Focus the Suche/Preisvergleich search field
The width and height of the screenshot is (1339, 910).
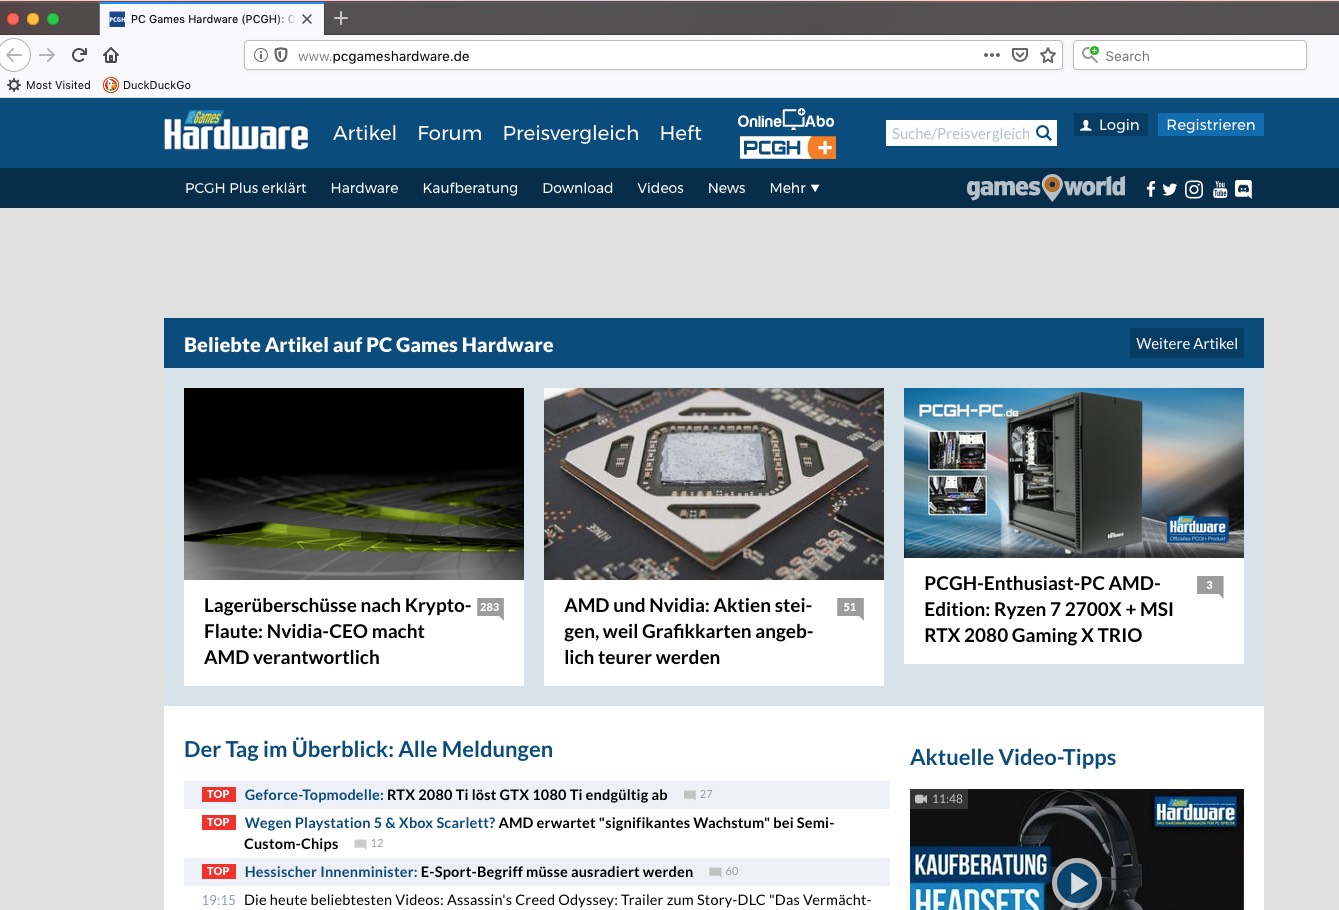960,133
